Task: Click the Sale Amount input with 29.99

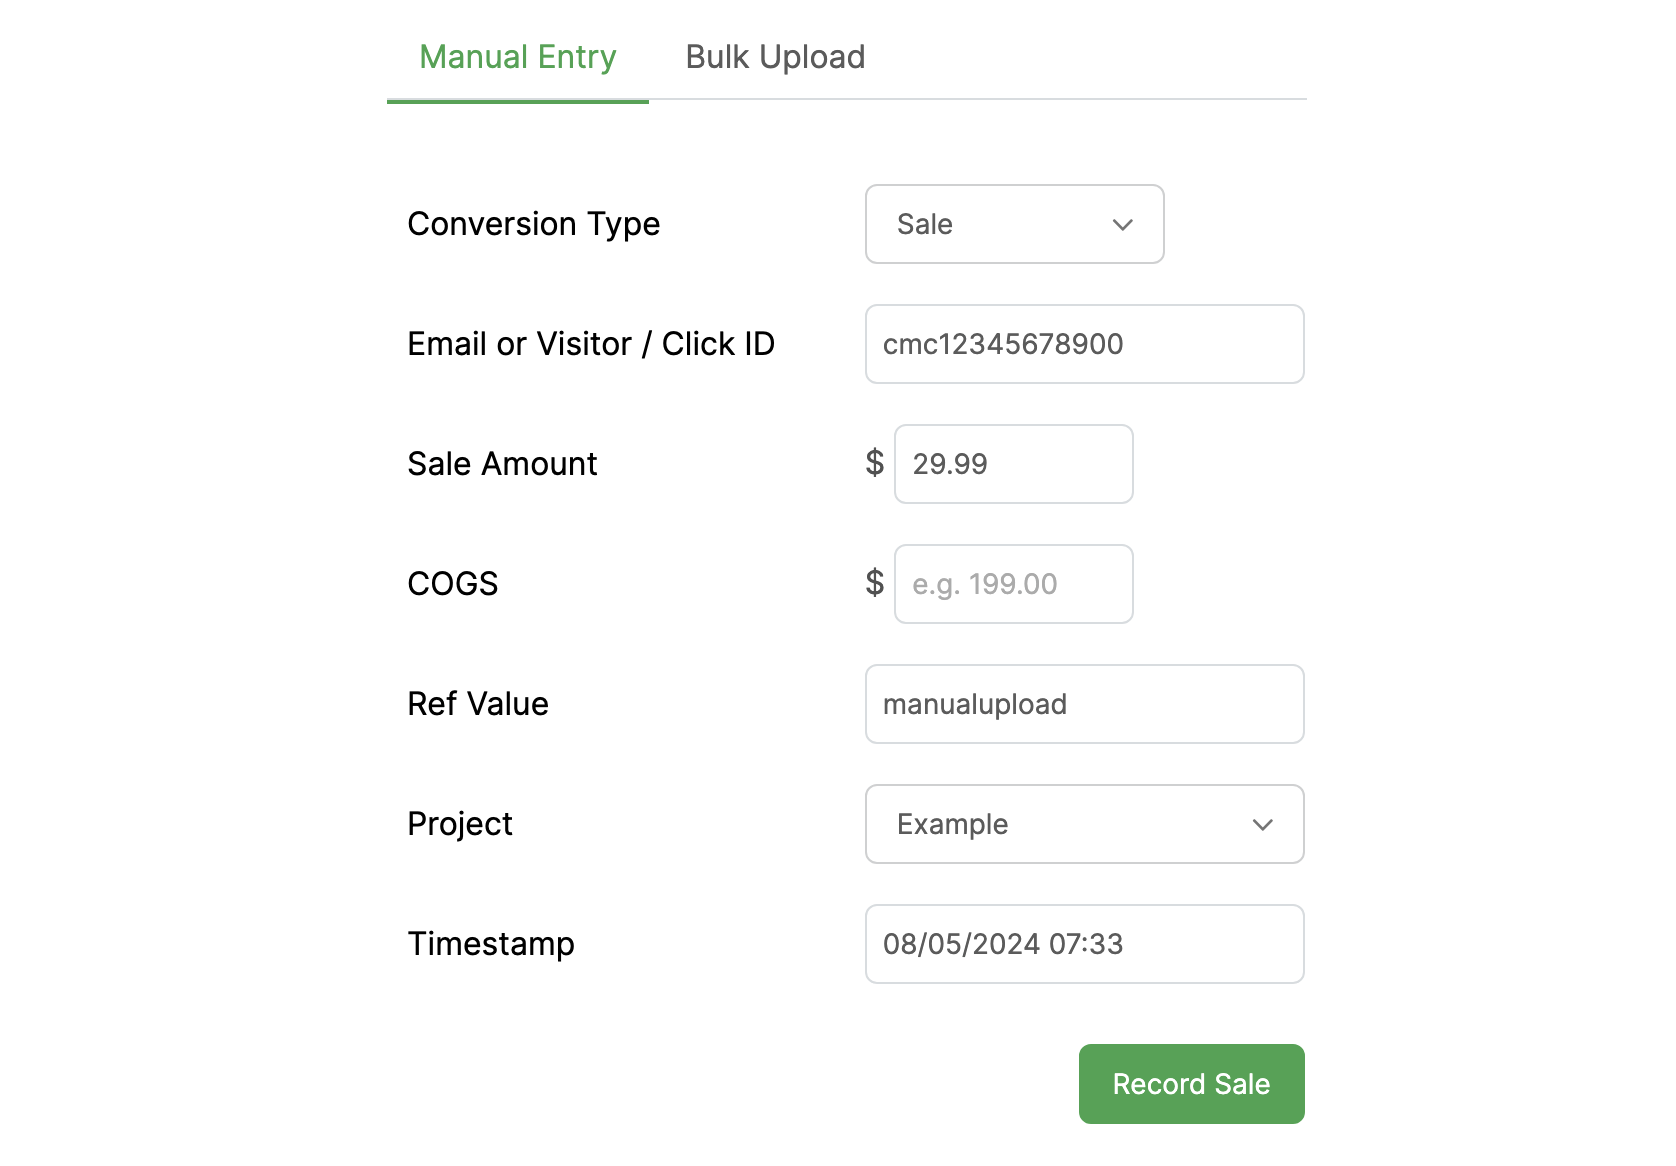Action: coord(1013,464)
